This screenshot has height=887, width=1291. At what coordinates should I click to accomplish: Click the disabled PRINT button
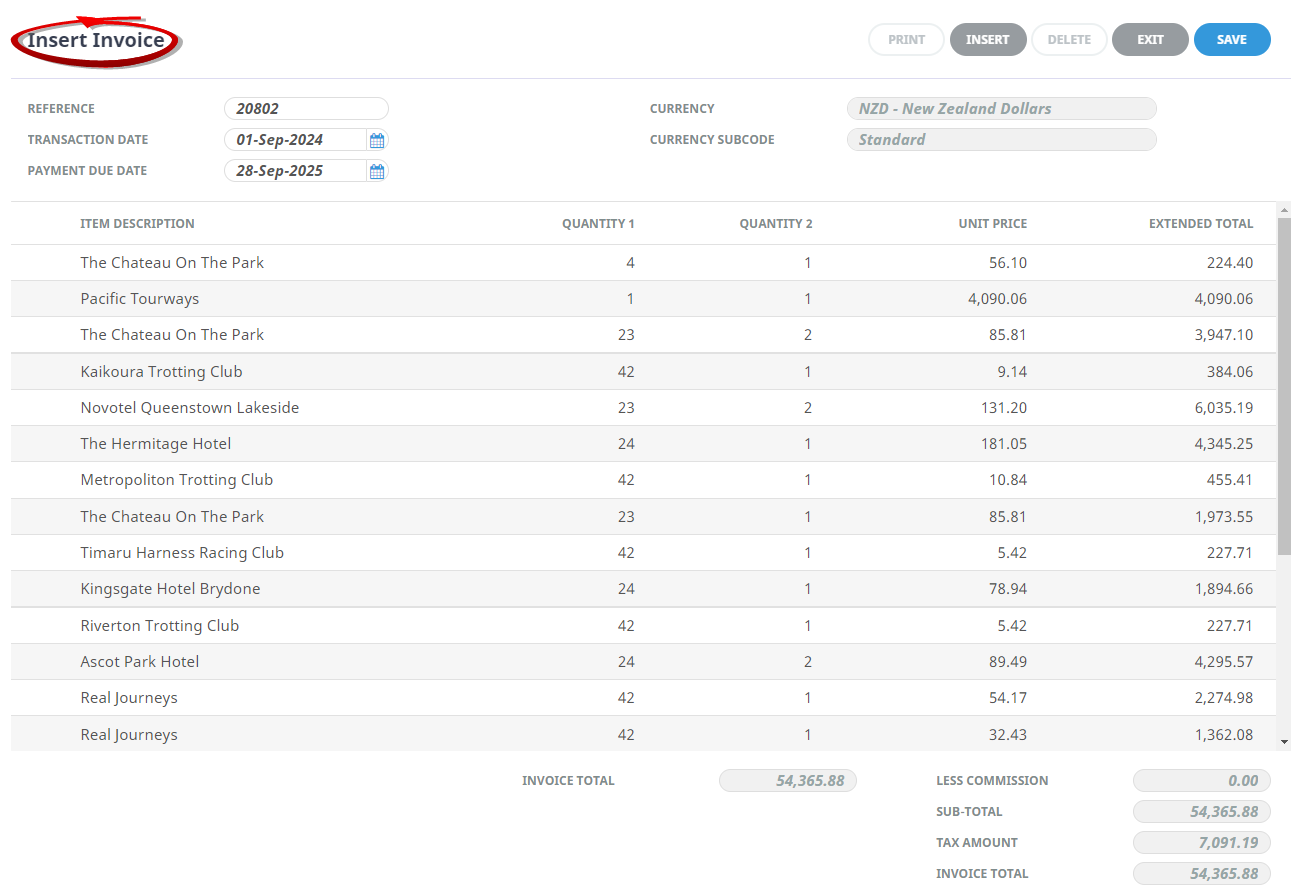click(x=906, y=39)
